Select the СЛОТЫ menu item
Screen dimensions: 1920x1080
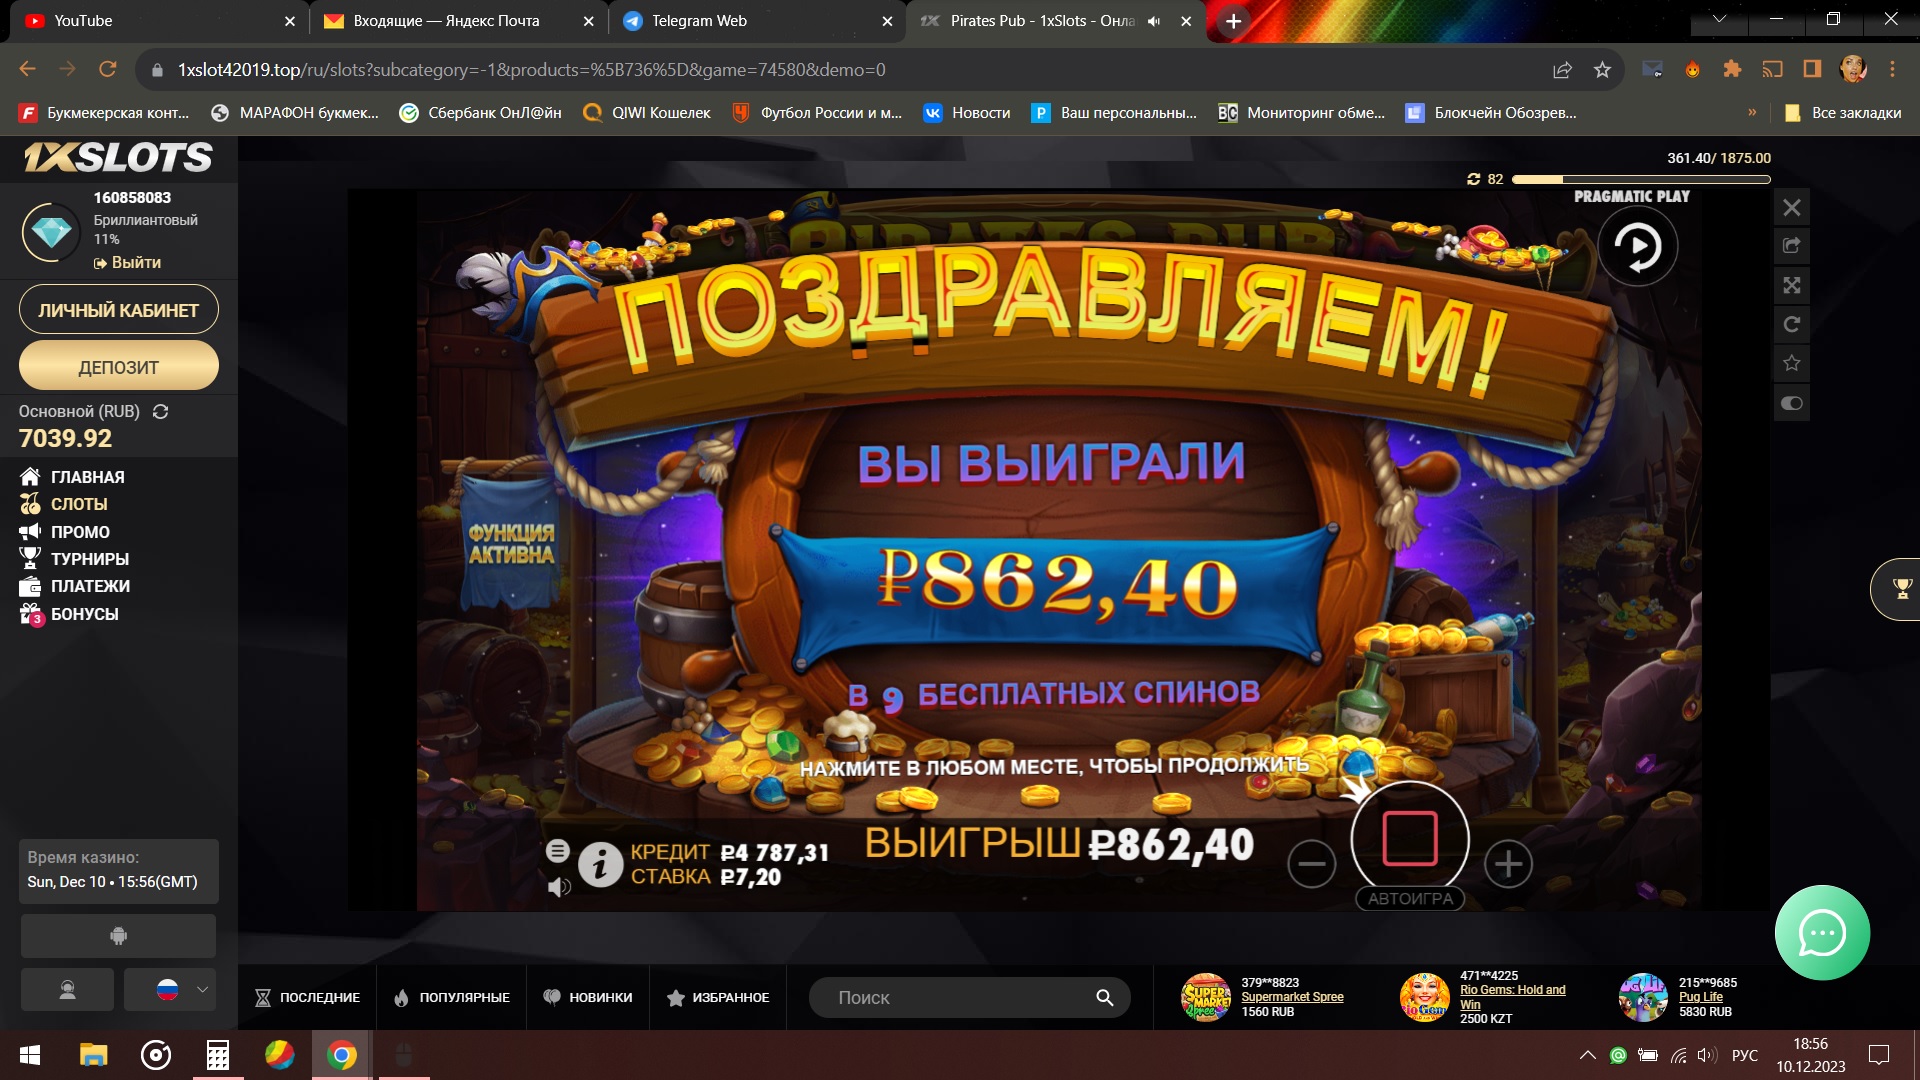(x=79, y=505)
